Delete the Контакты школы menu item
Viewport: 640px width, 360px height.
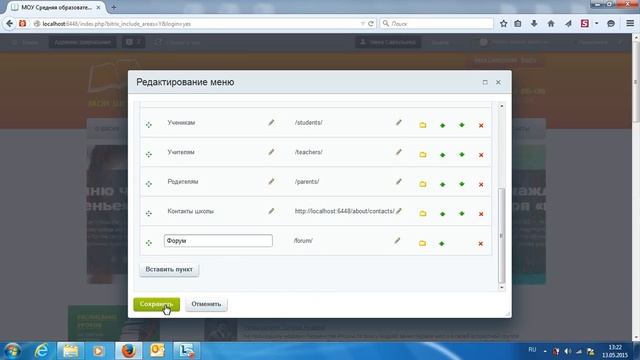click(481, 214)
